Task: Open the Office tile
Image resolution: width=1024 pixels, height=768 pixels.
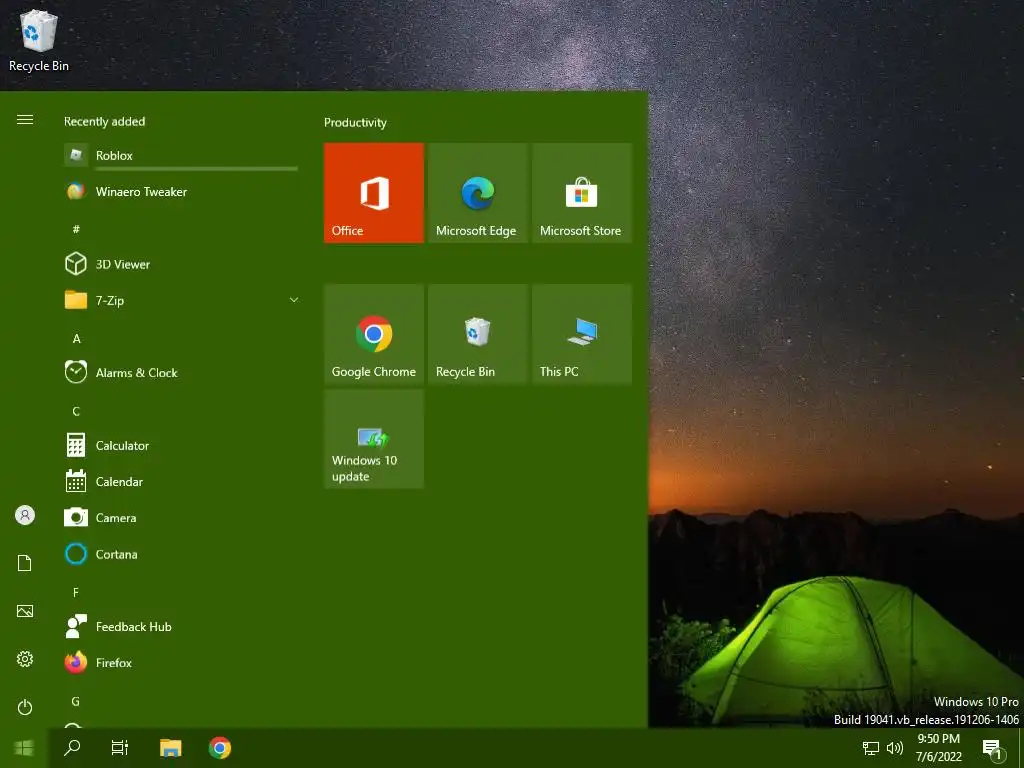Action: (x=374, y=193)
